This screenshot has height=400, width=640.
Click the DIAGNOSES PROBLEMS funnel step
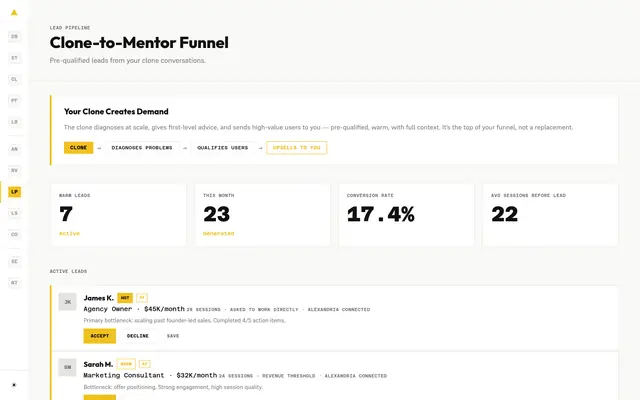[x=142, y=148]
